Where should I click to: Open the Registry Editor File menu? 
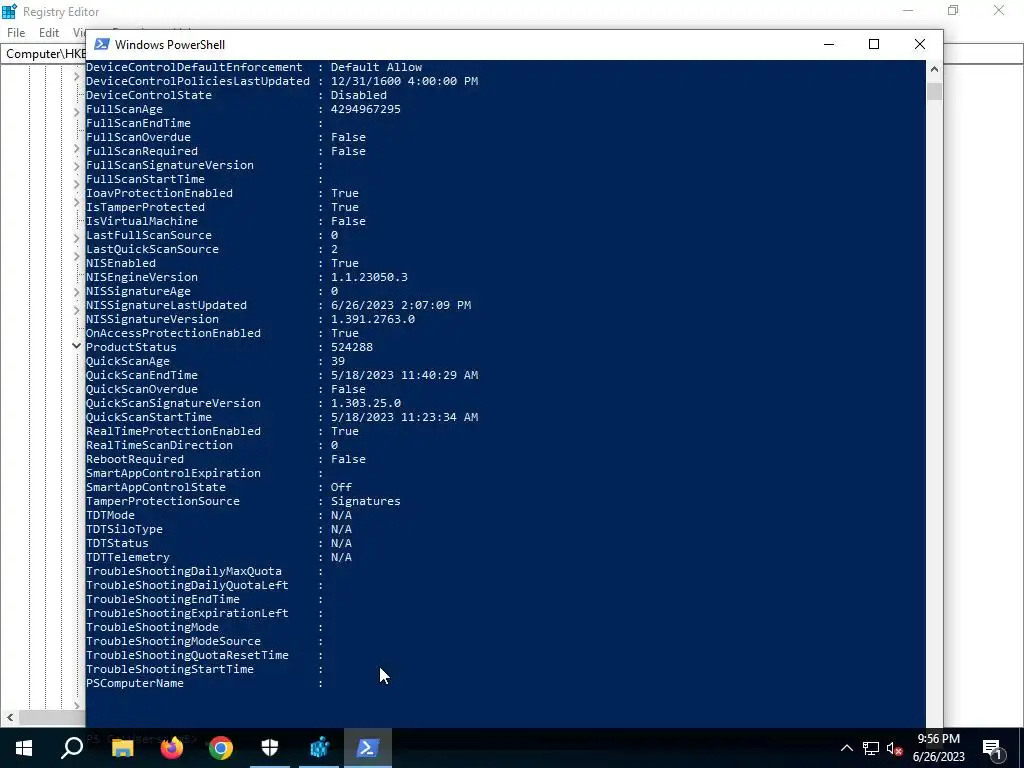pos(16,33)
